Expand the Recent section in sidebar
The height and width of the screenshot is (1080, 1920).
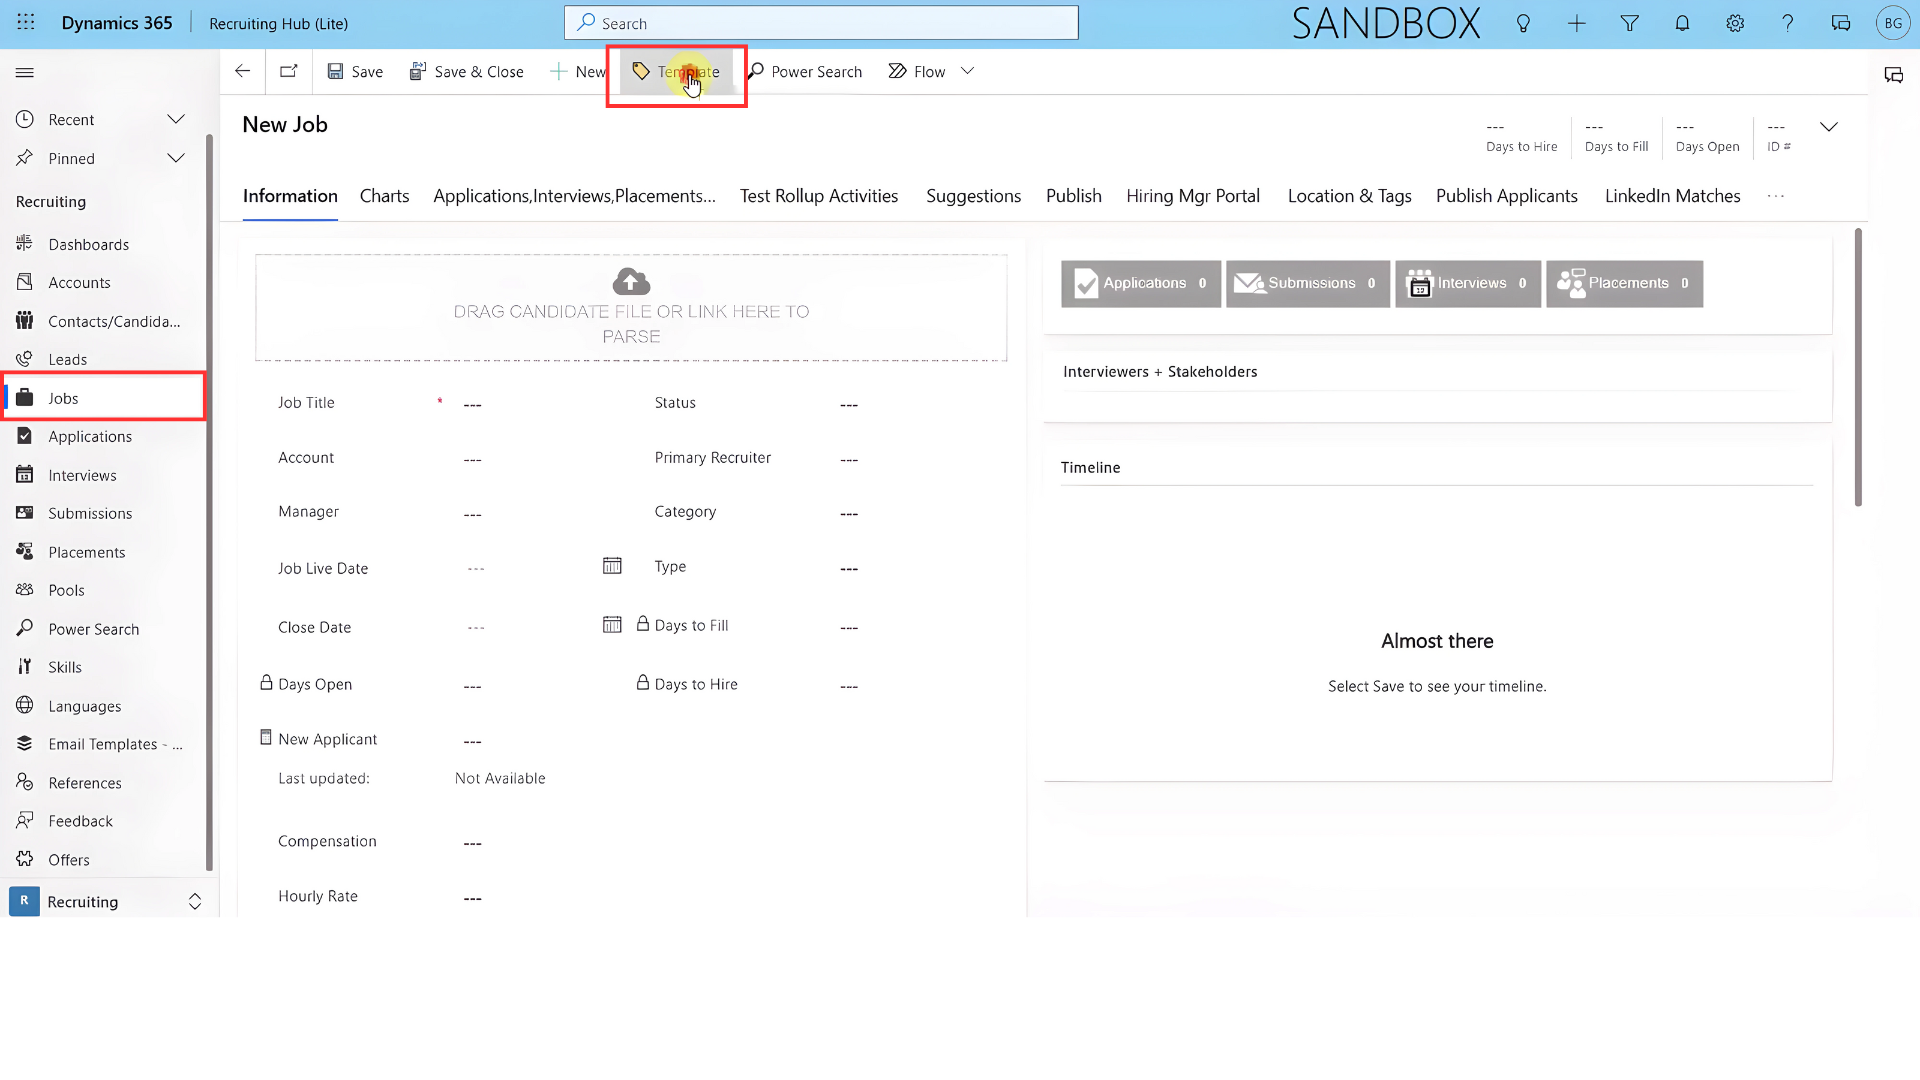[x=176, y=119]
